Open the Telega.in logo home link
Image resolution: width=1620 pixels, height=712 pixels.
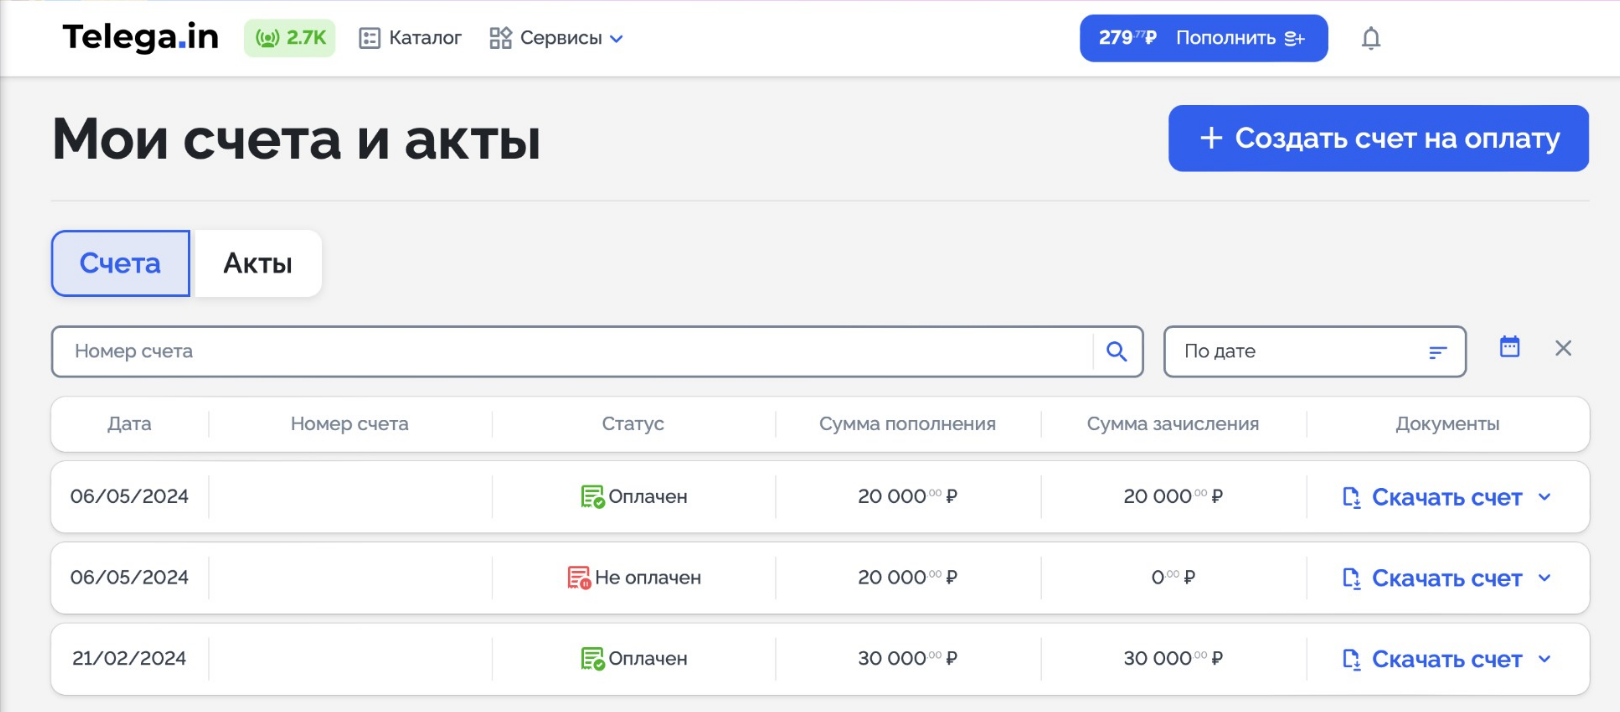tap(140, 37)
